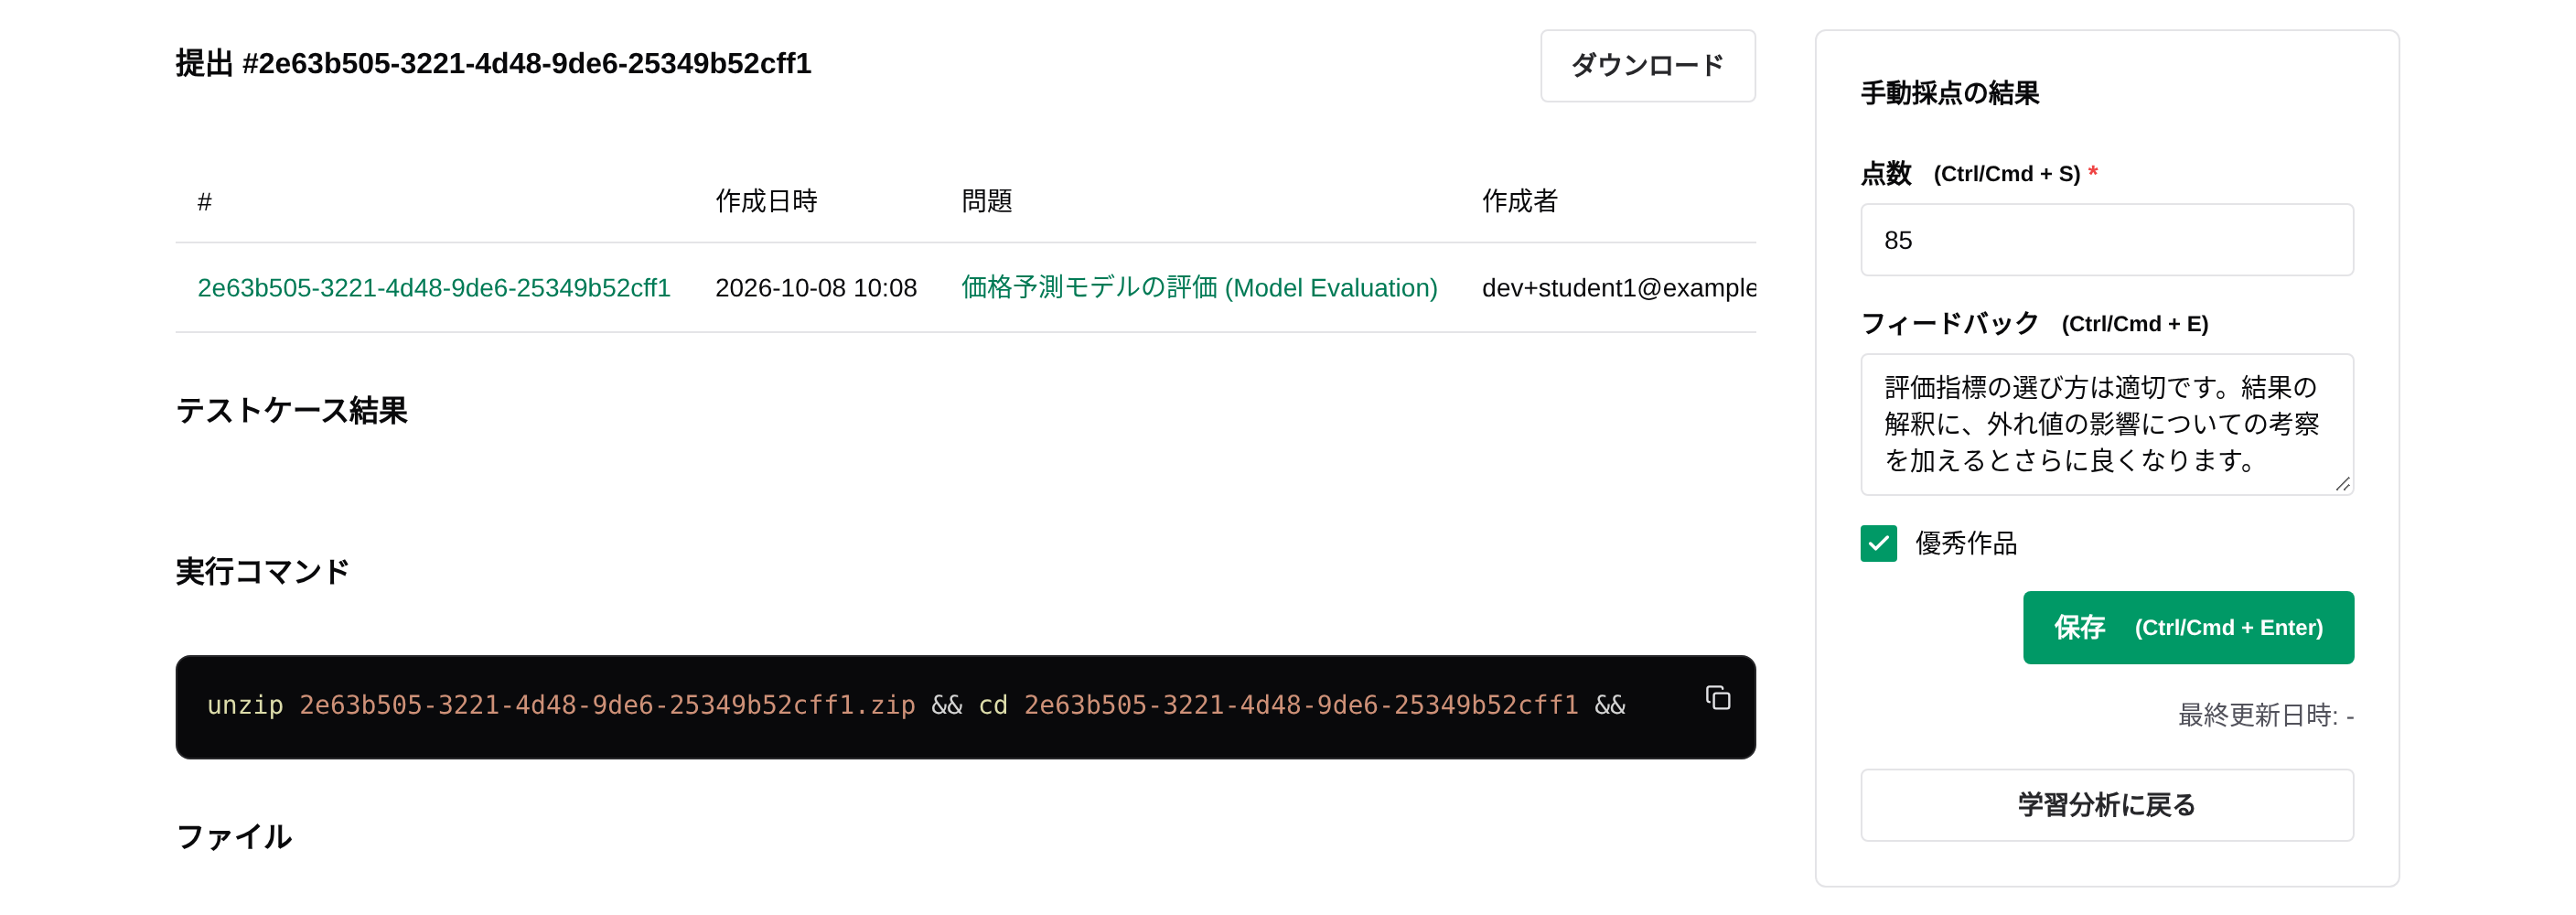Screen dimensions: 2576x915
Task: Click the フィードバック (Ctrl/Cmd + E) label
Action: point(2034,323)
